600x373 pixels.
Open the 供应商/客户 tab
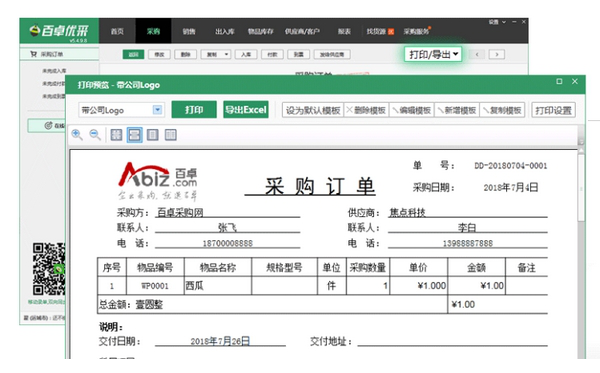coord(302,31)
